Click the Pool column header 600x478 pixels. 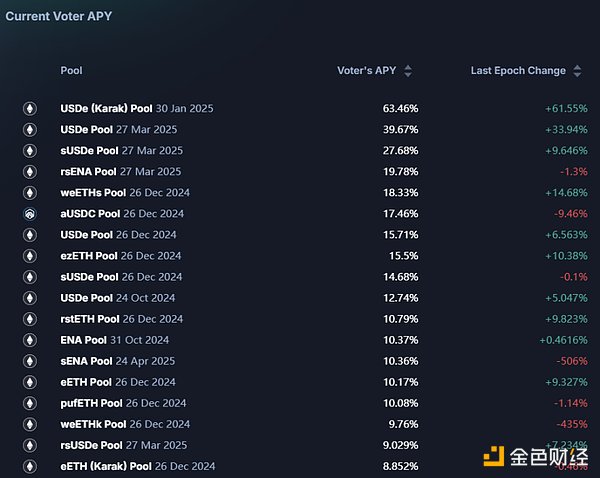pyautogui.click(x=71, y=71)
